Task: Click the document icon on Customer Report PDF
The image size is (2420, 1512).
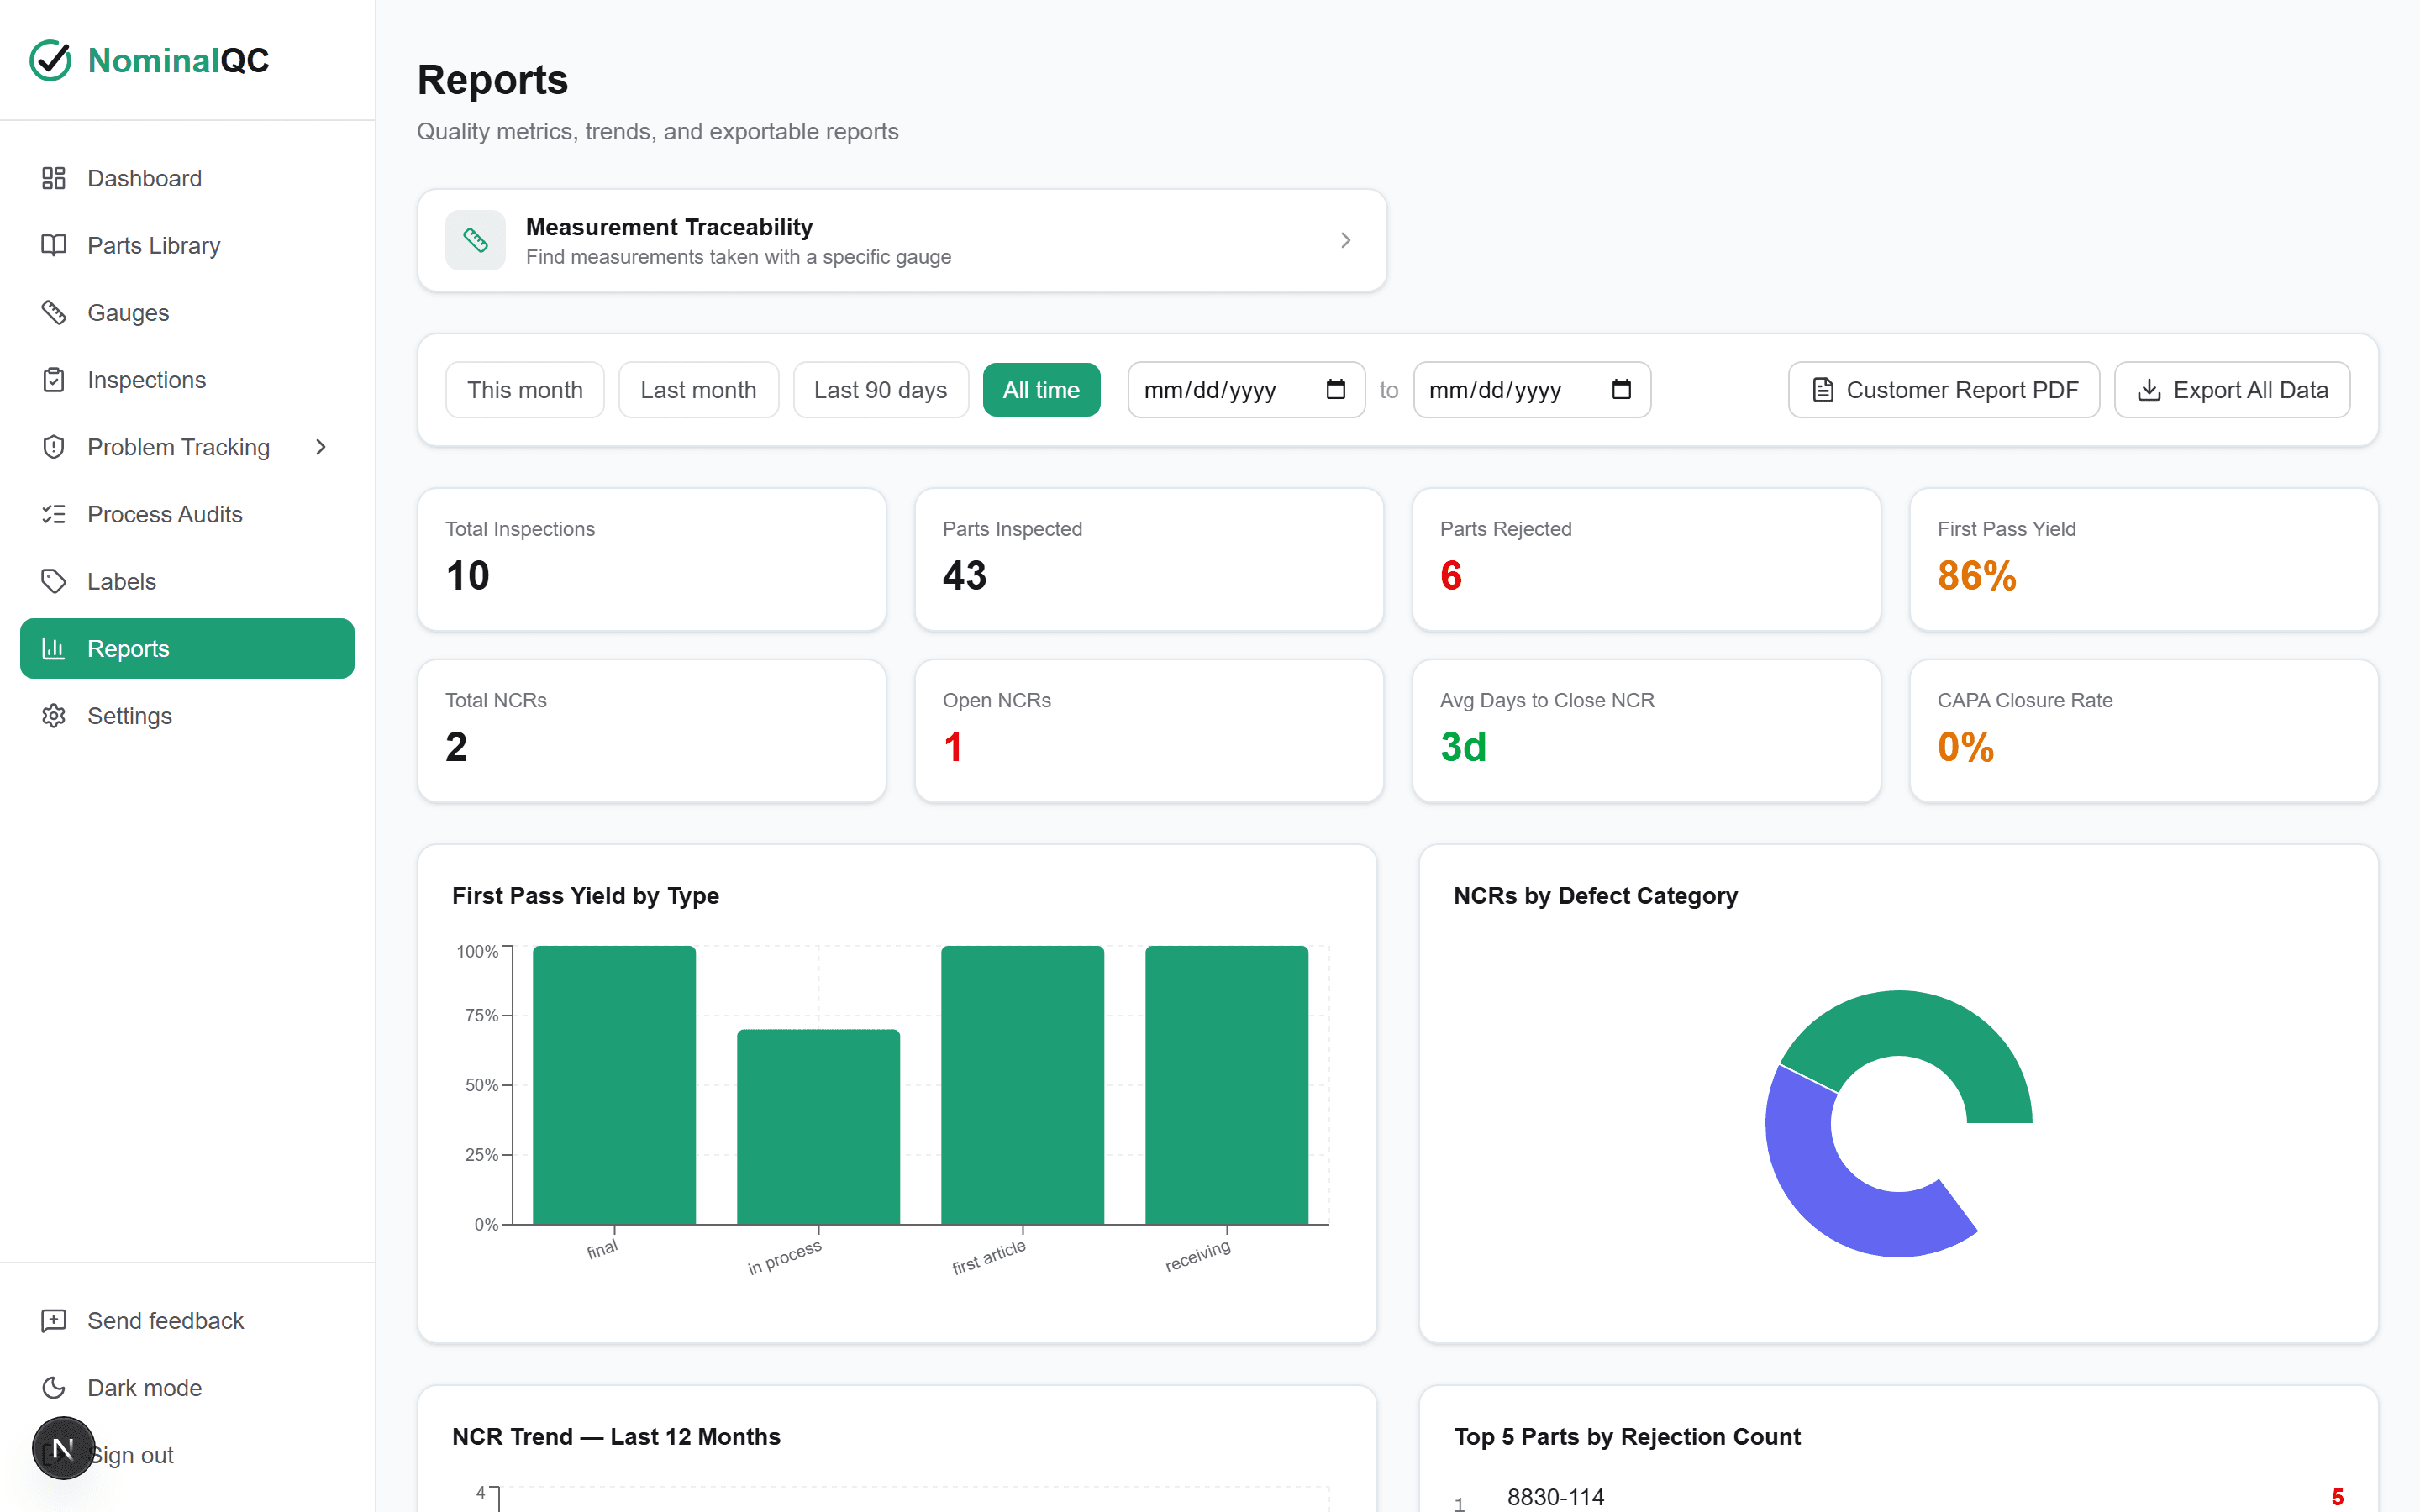Action: 1823,390
